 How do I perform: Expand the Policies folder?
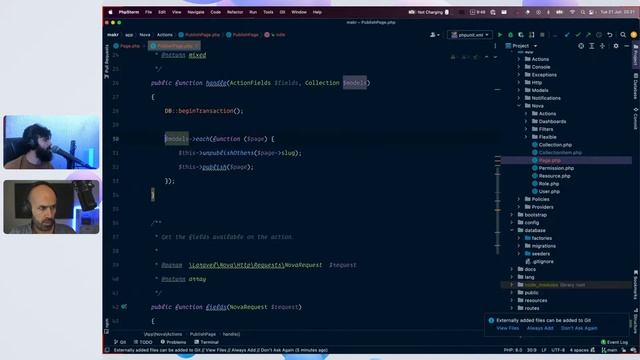click(x=519, y=199)
